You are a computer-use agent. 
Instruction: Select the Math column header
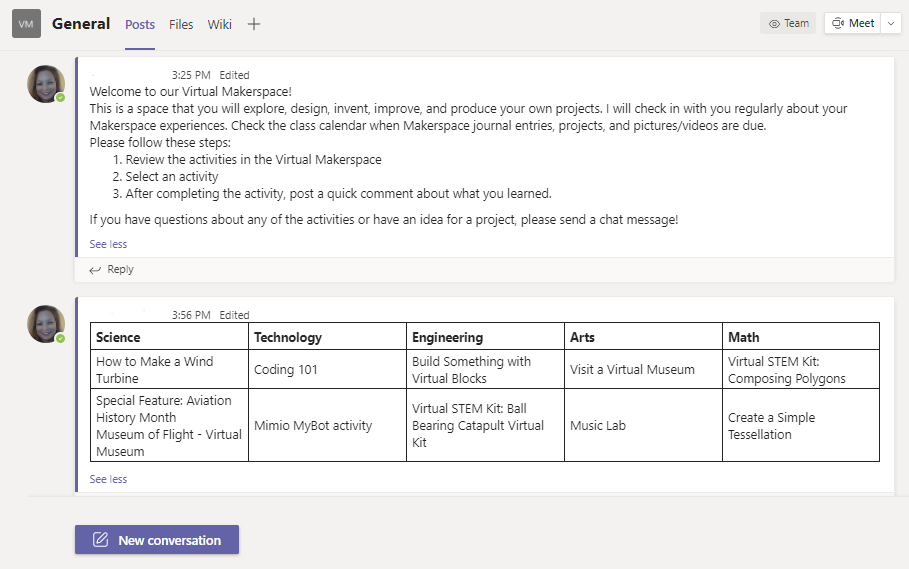pyautogui.click(x=801, y=337)
